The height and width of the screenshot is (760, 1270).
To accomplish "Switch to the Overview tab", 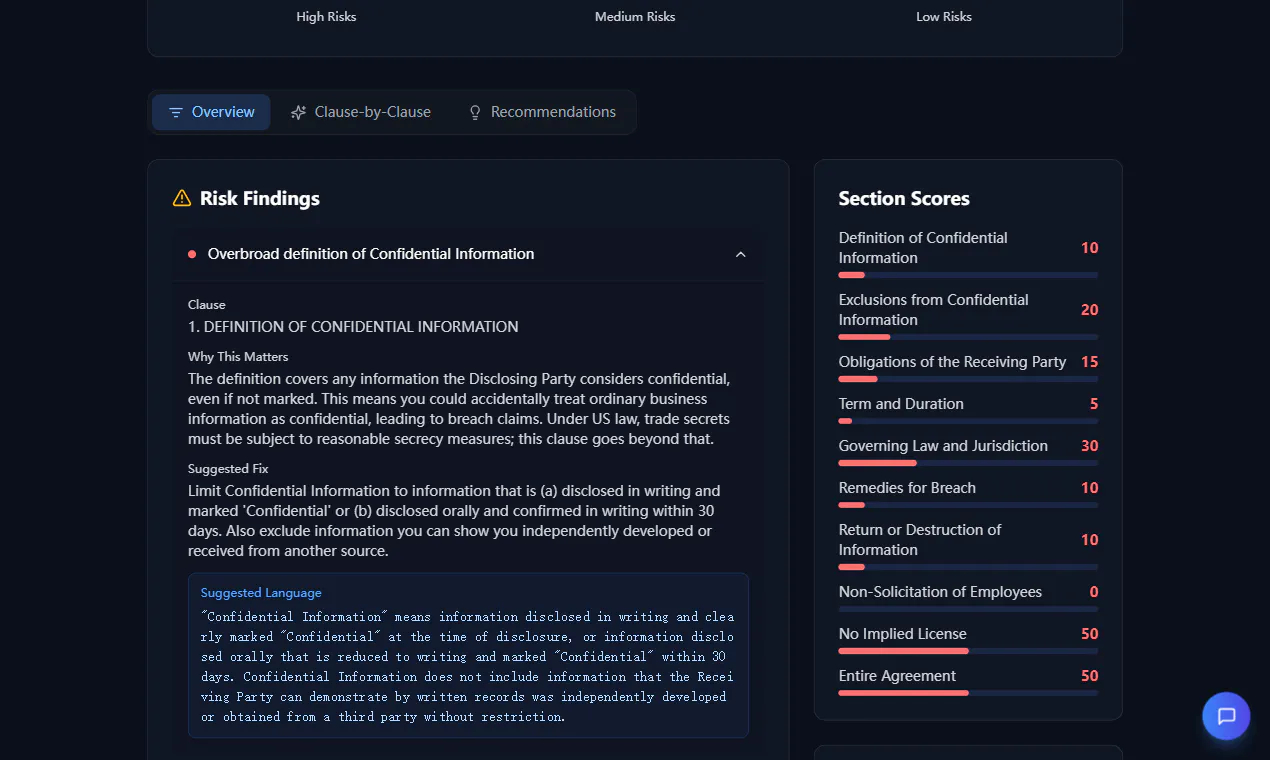I will pos(211,112).
